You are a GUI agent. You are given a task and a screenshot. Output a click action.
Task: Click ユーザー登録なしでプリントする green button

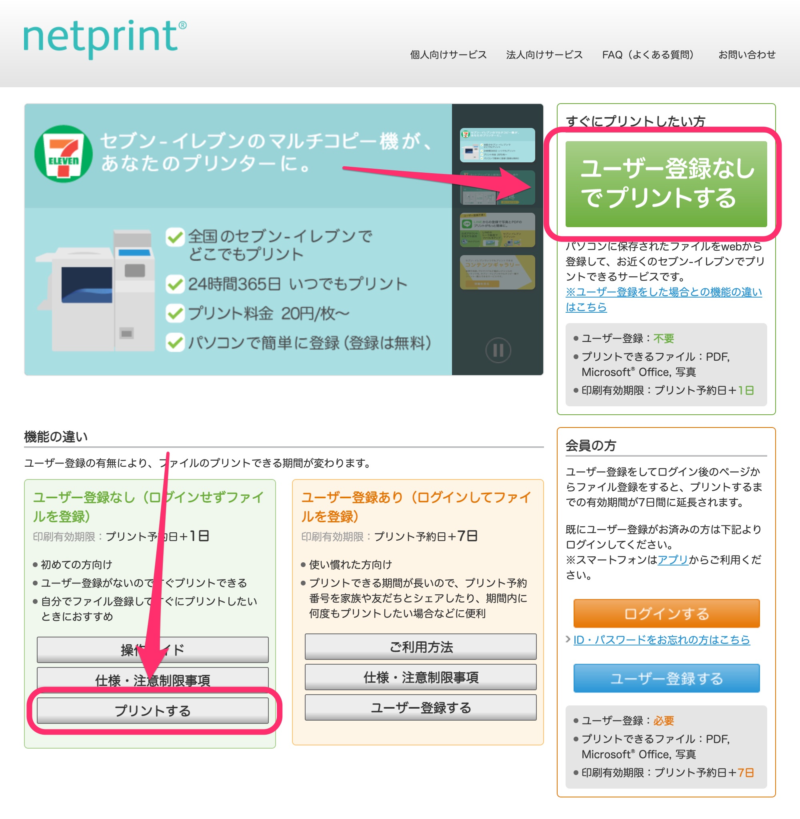[x=666, y=184]
